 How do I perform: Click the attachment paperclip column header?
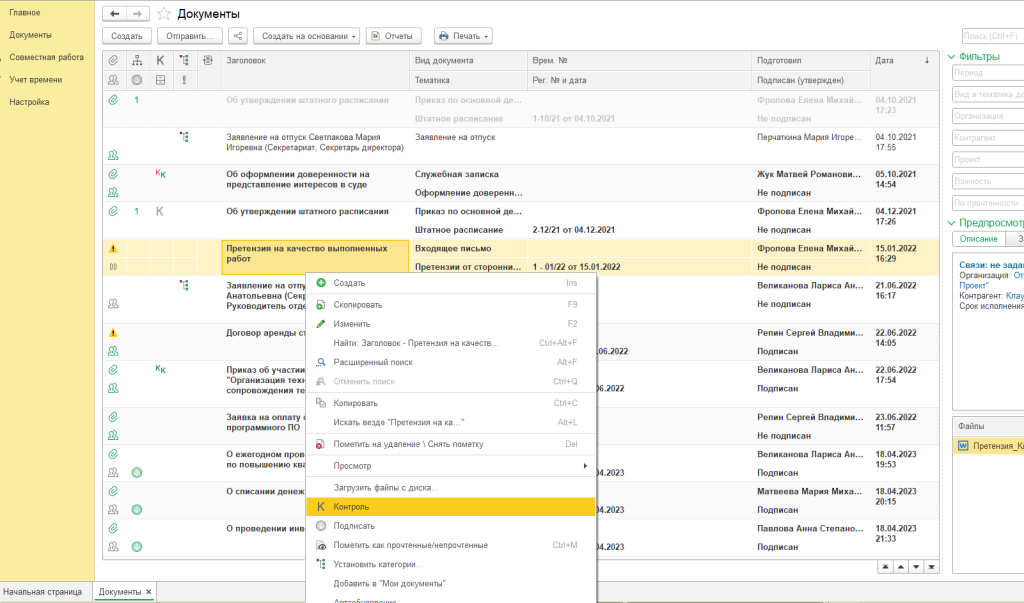click(113, 61)
